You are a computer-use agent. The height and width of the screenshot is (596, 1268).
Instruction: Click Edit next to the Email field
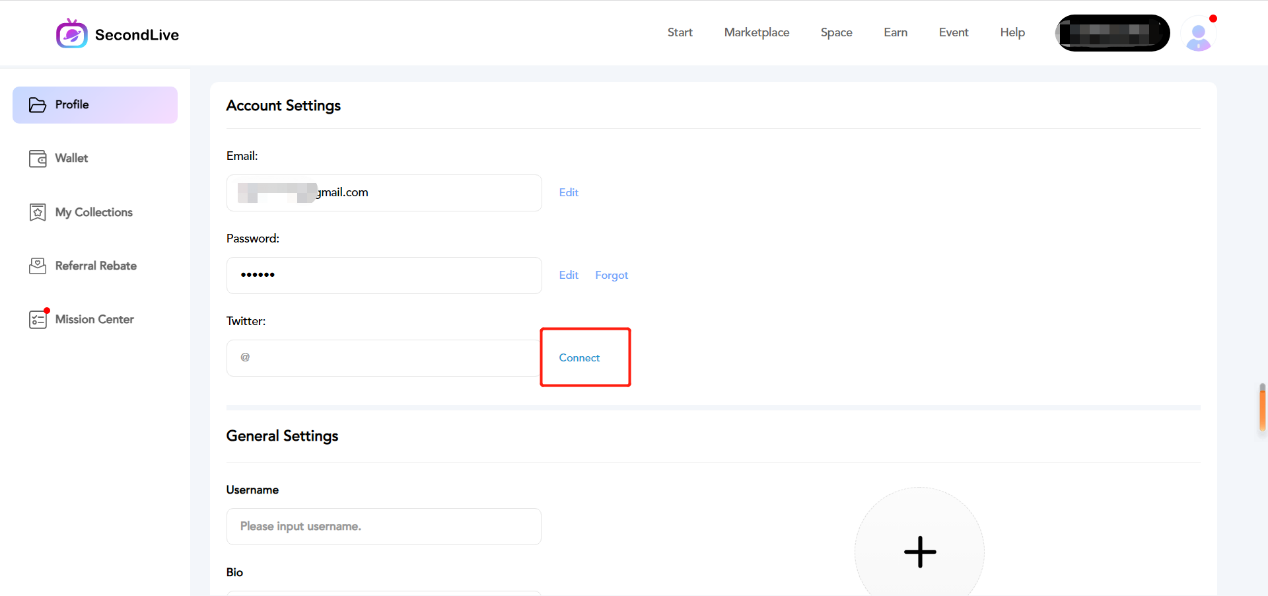click(x=568, y=193)
